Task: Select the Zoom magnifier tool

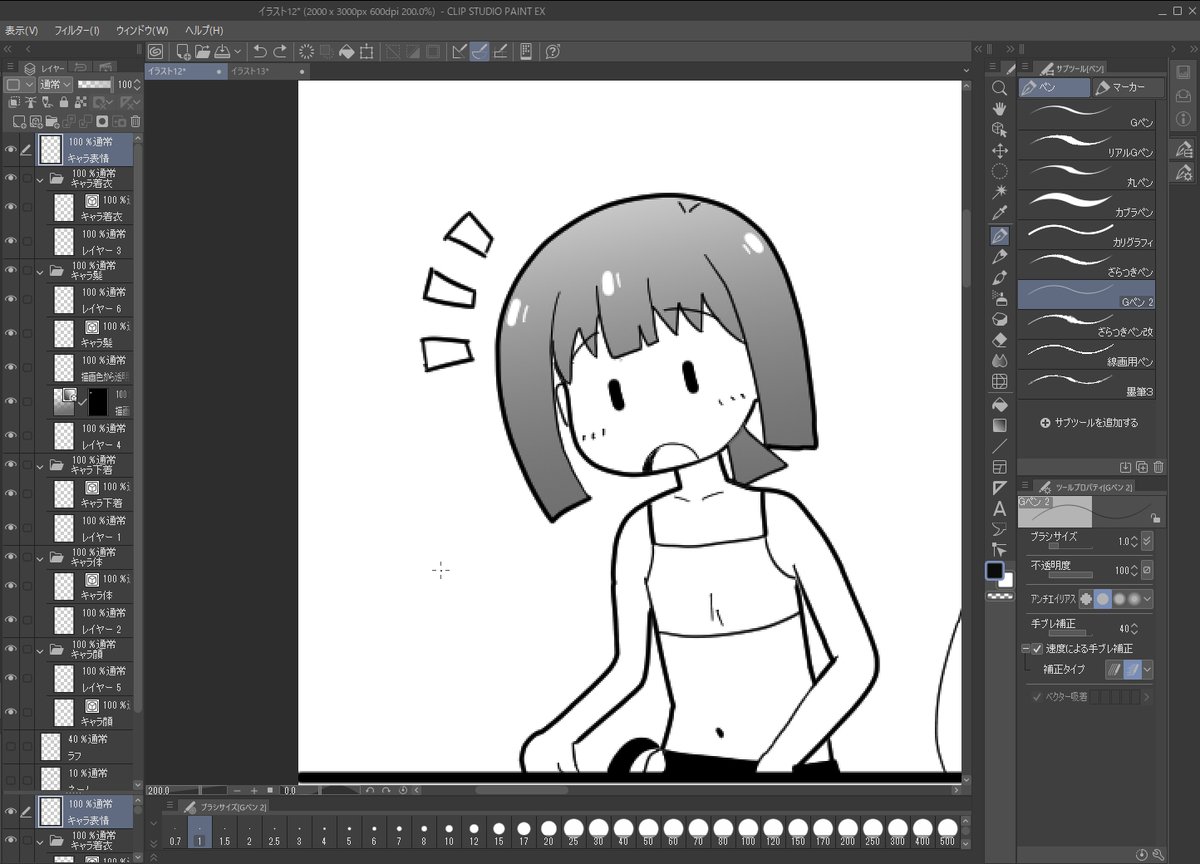Action: (999, 87)
